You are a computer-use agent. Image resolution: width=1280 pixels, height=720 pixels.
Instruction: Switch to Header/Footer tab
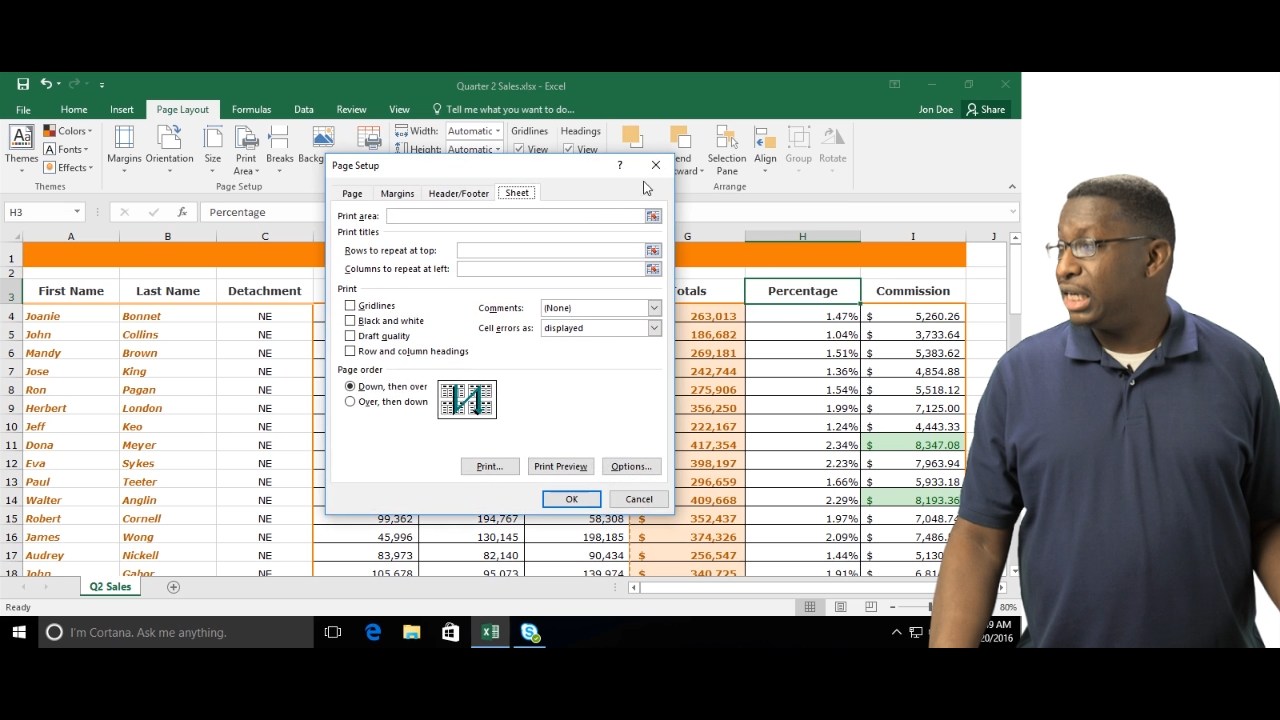click(x=459, y=193)
